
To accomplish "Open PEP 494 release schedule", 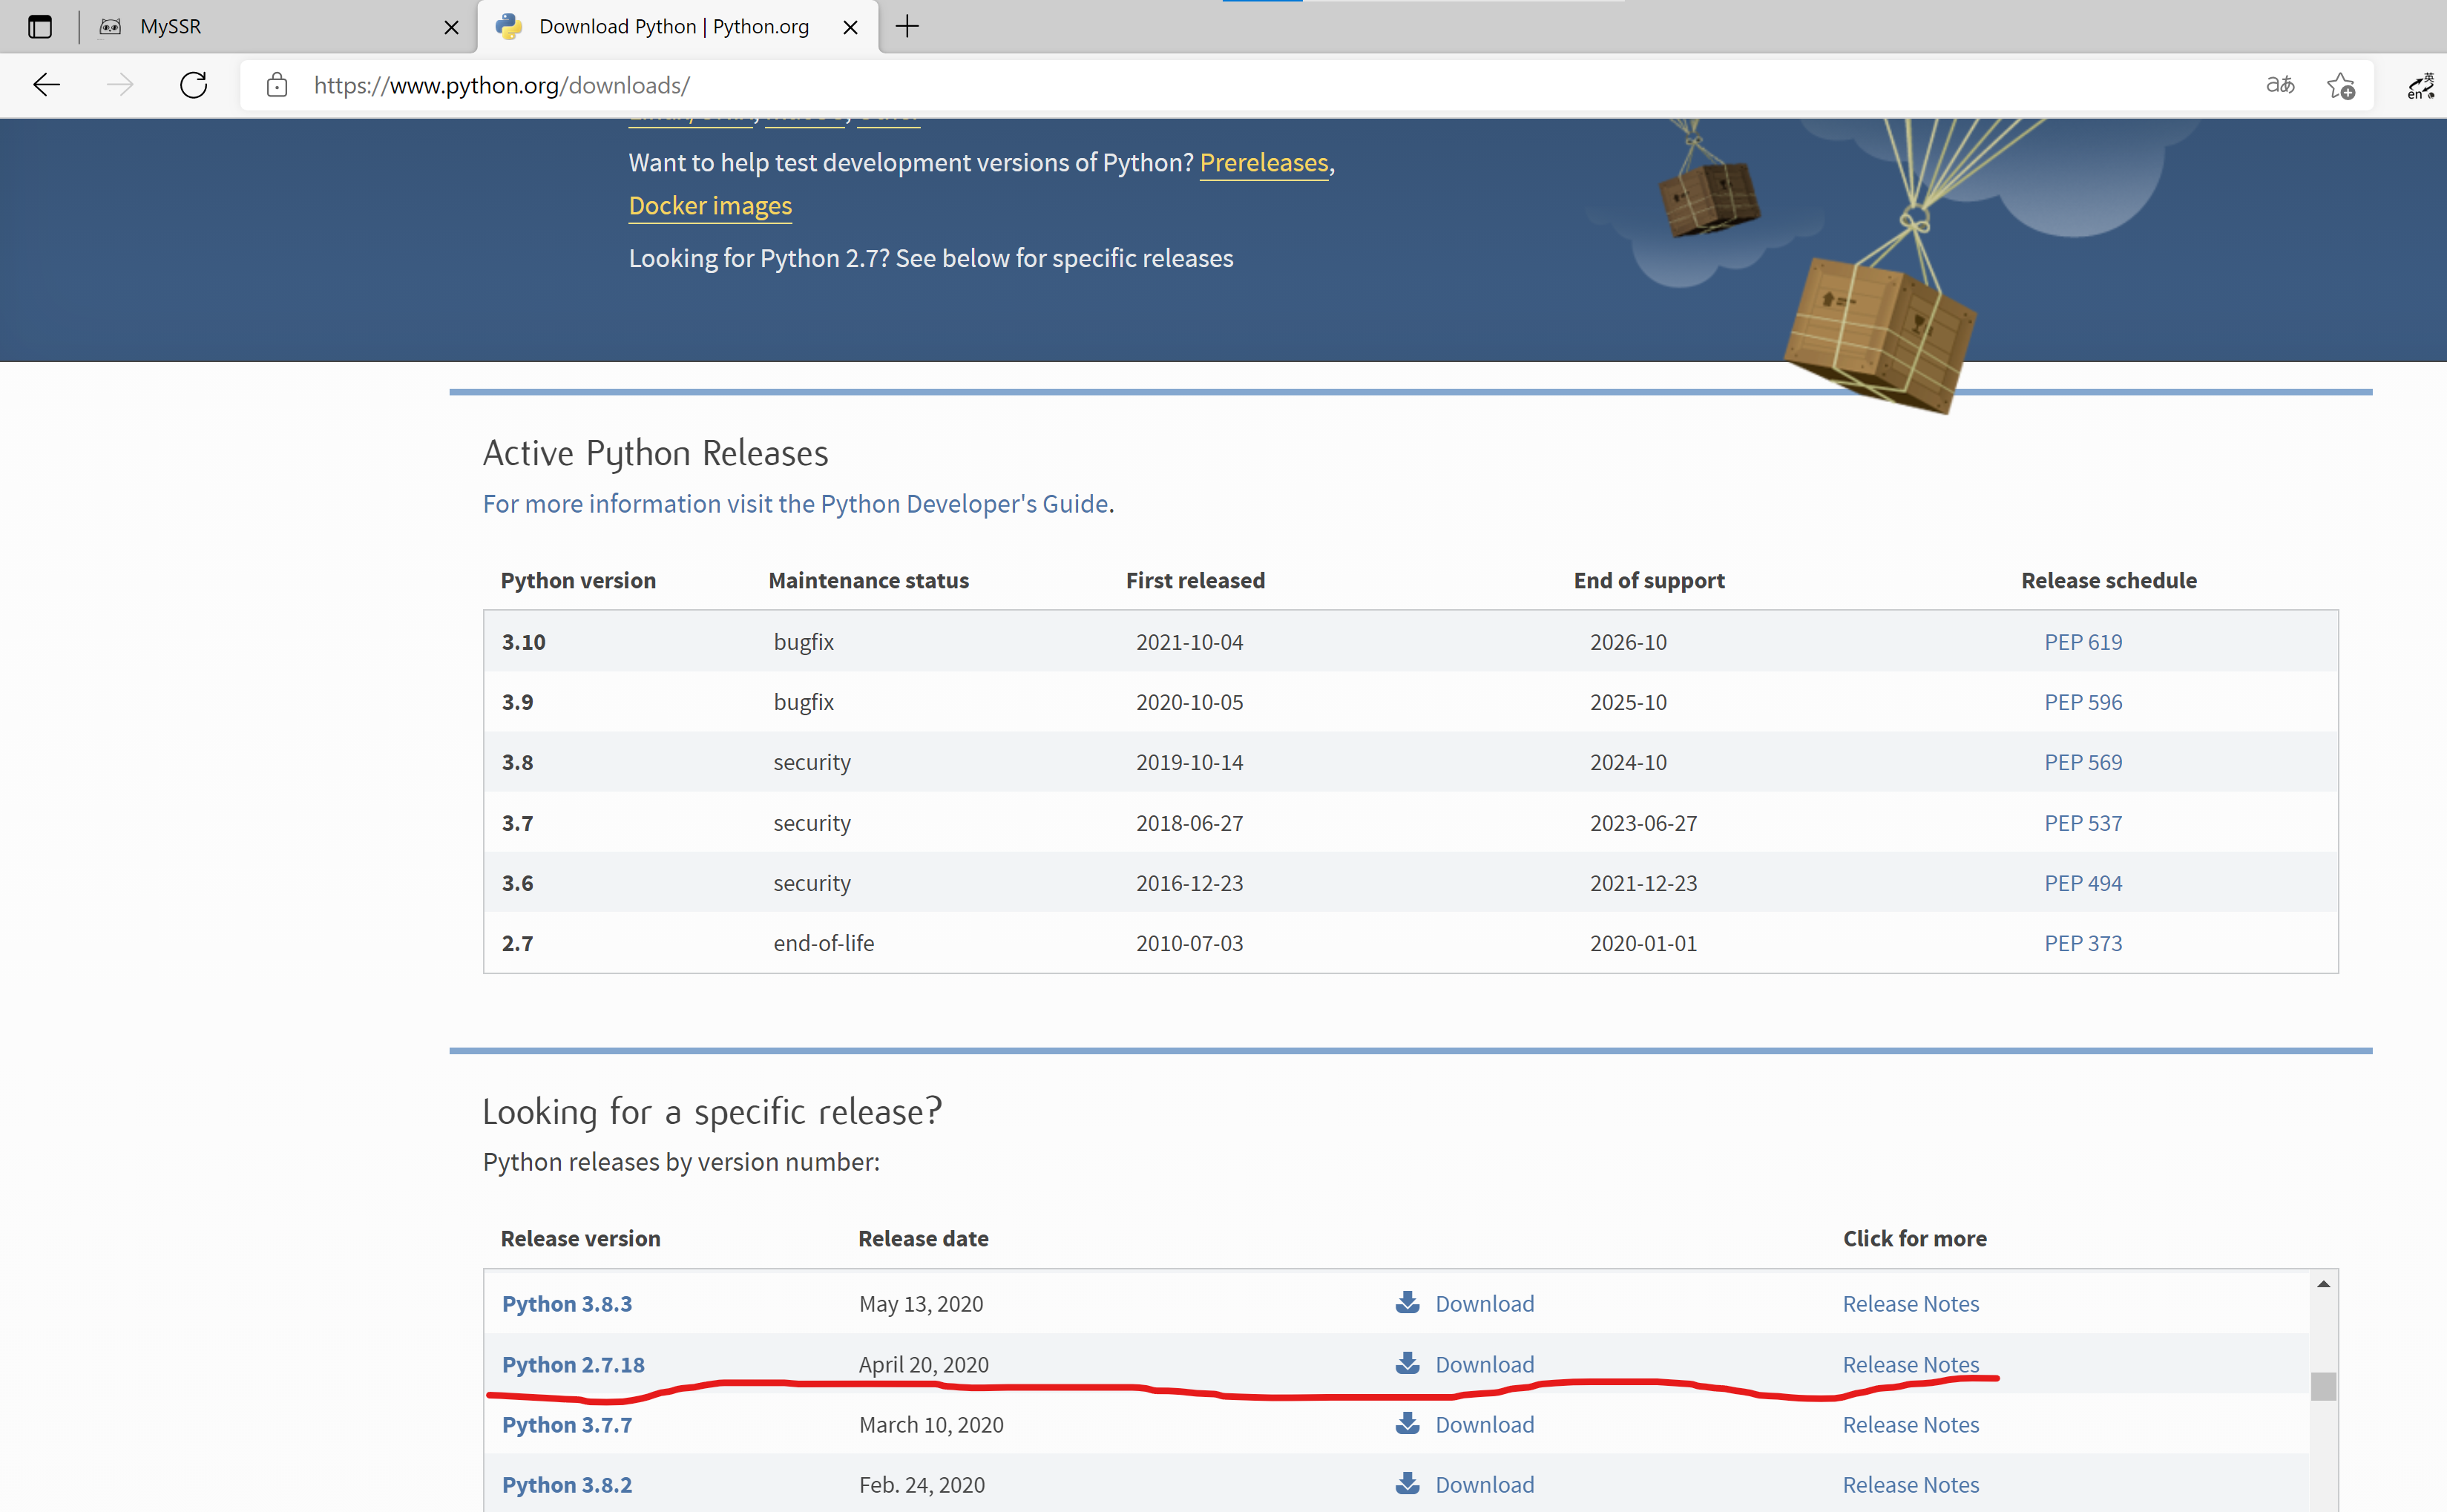I will point(2083,883).
